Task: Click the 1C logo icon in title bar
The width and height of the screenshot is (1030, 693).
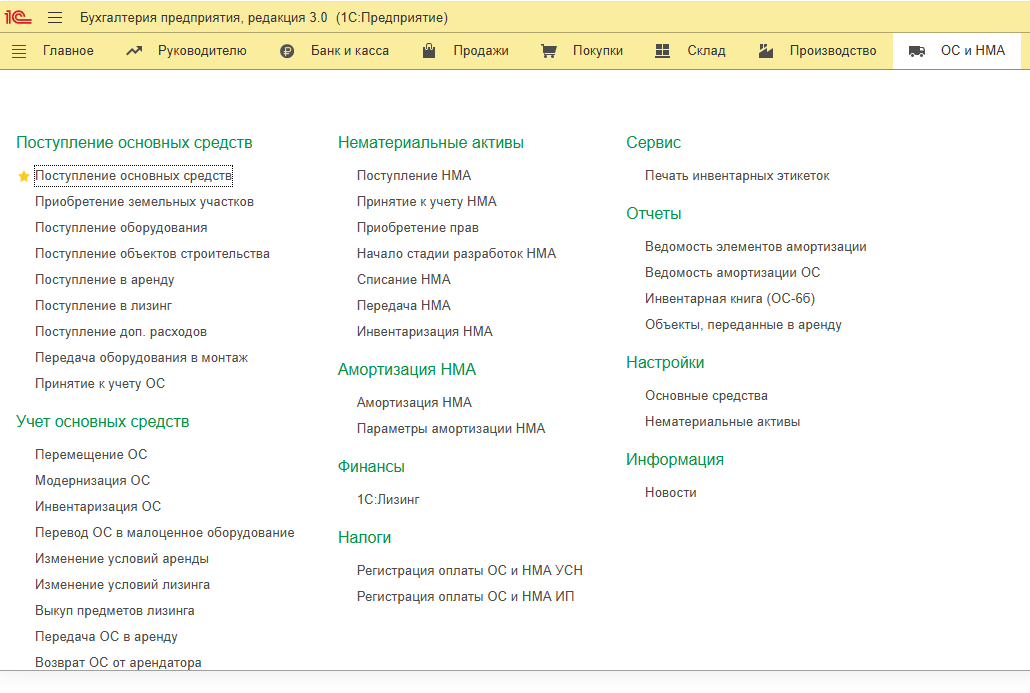Action: point(17,18)
